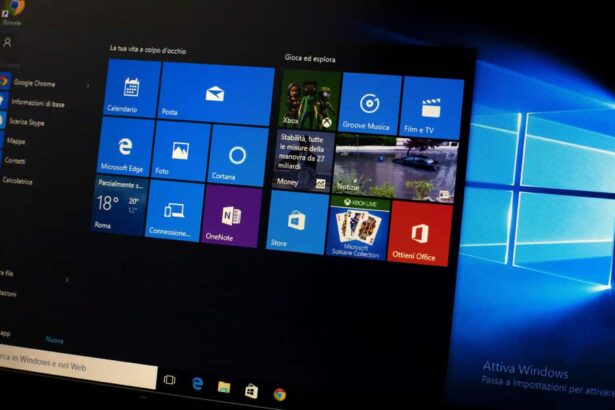Open Mappe from the app list
This screenshot has height=410, width=615.
(x=16, y=141)
